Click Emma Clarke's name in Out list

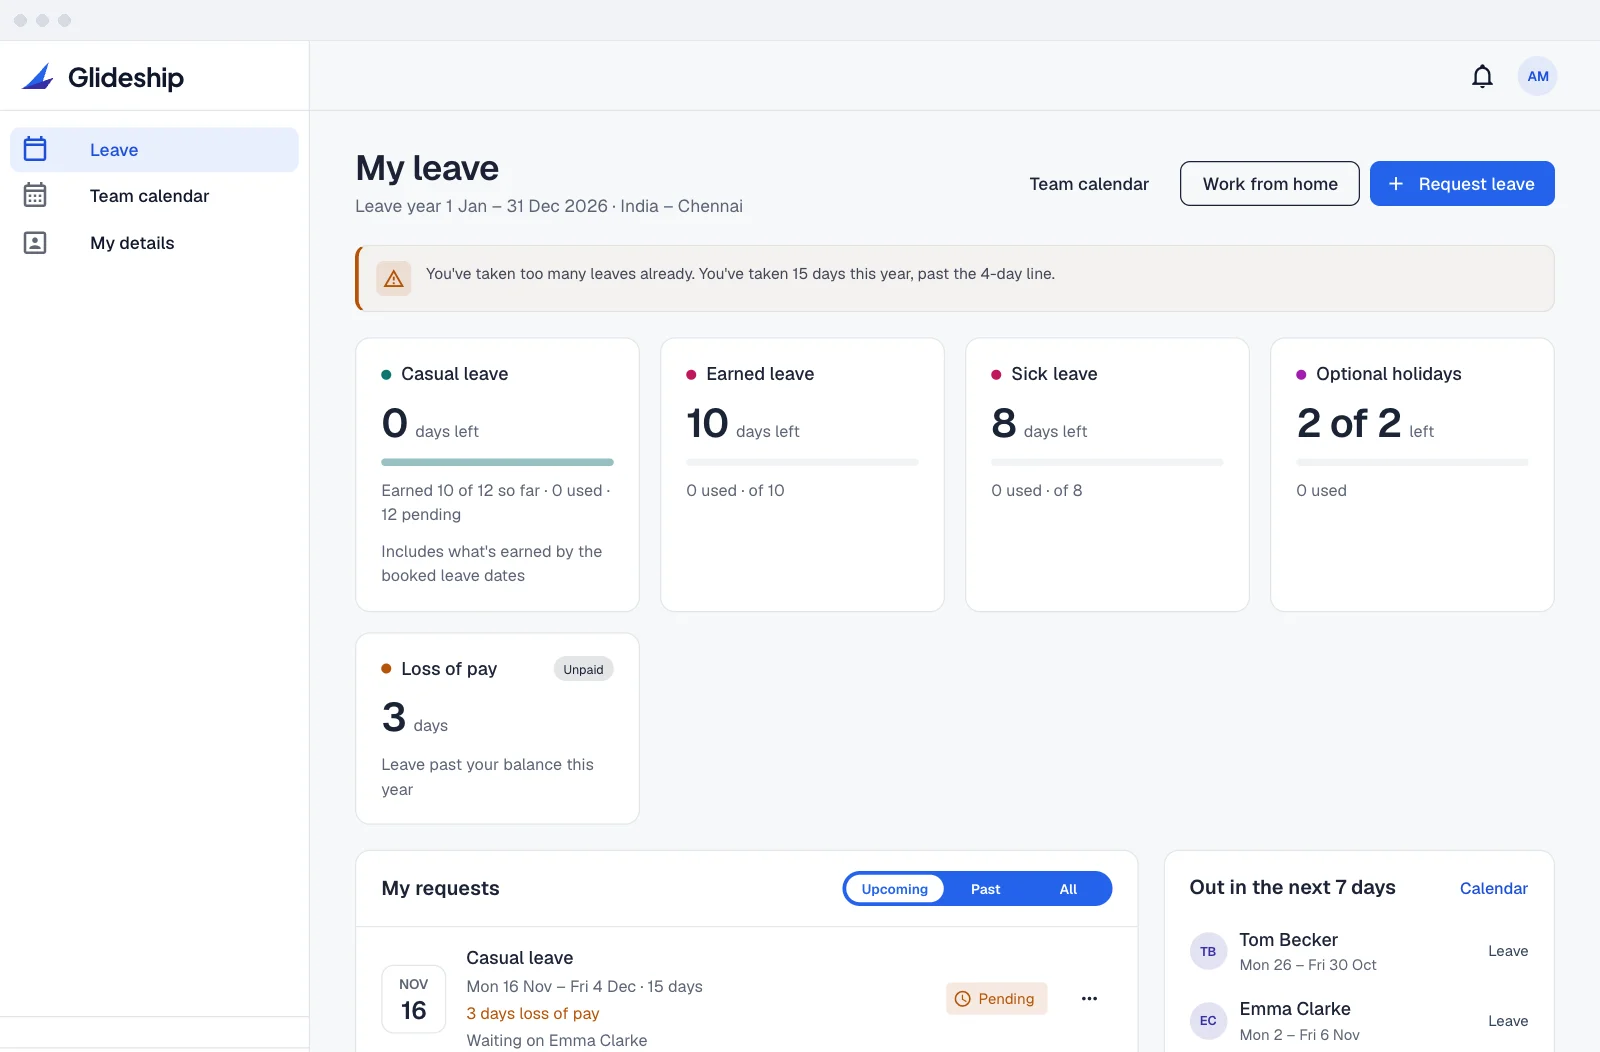[1295, 1009]
